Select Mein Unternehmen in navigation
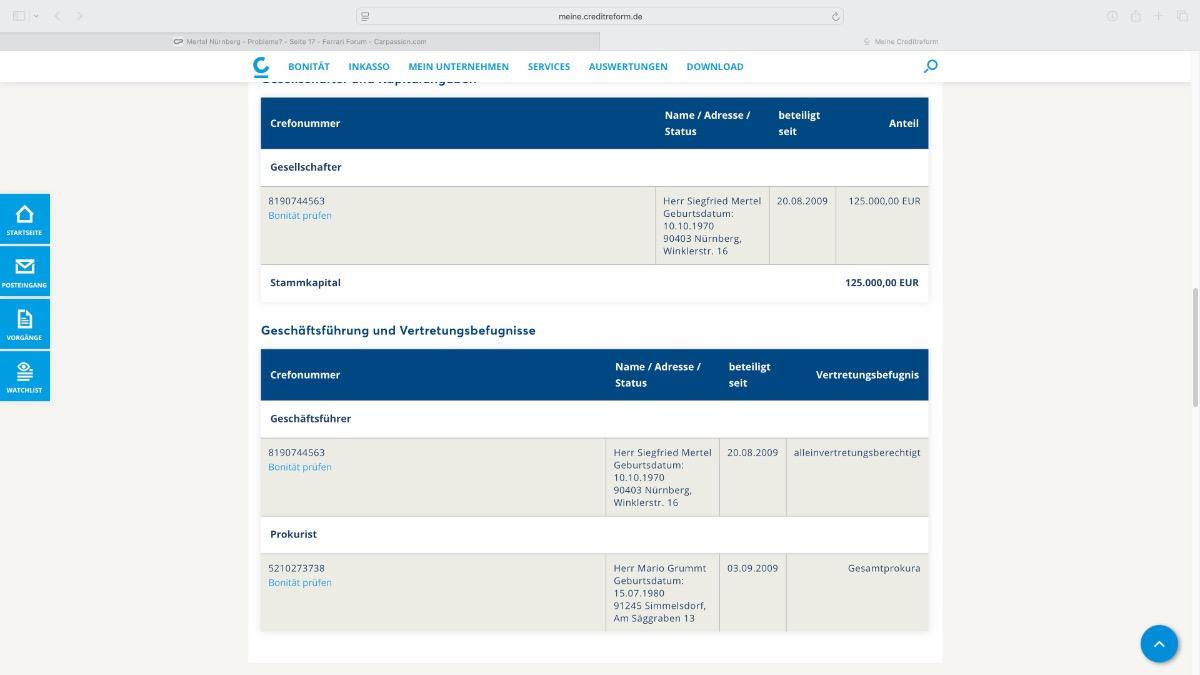The image size is (1200, 675). (458, 67)
